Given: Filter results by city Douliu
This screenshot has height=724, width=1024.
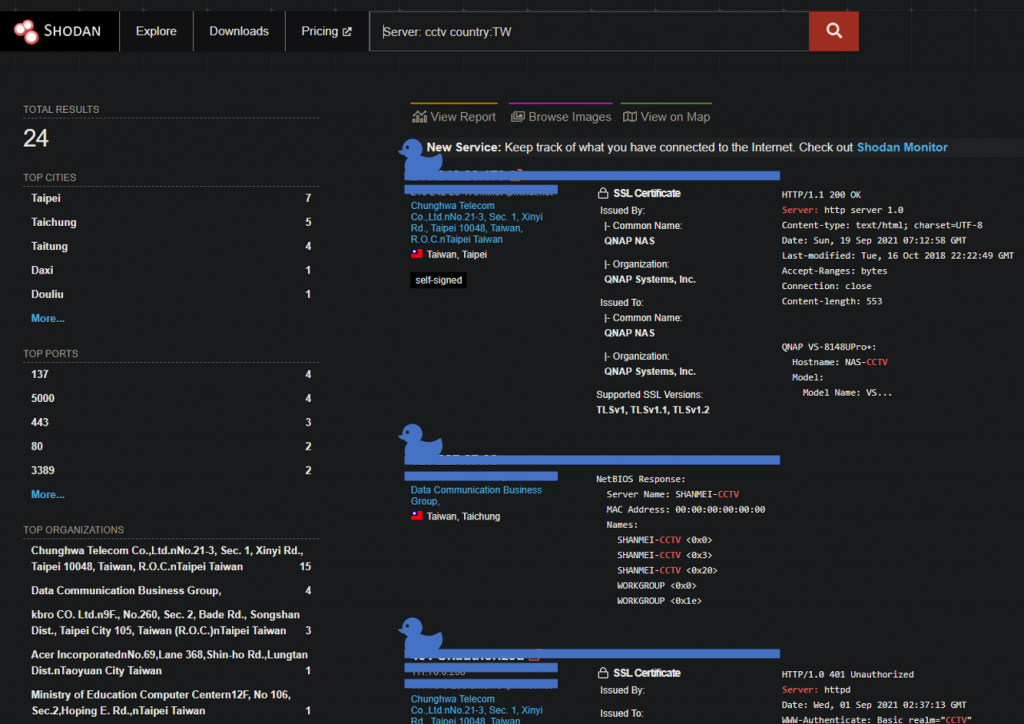Looking at the screenshot, I should click(171, 294).
